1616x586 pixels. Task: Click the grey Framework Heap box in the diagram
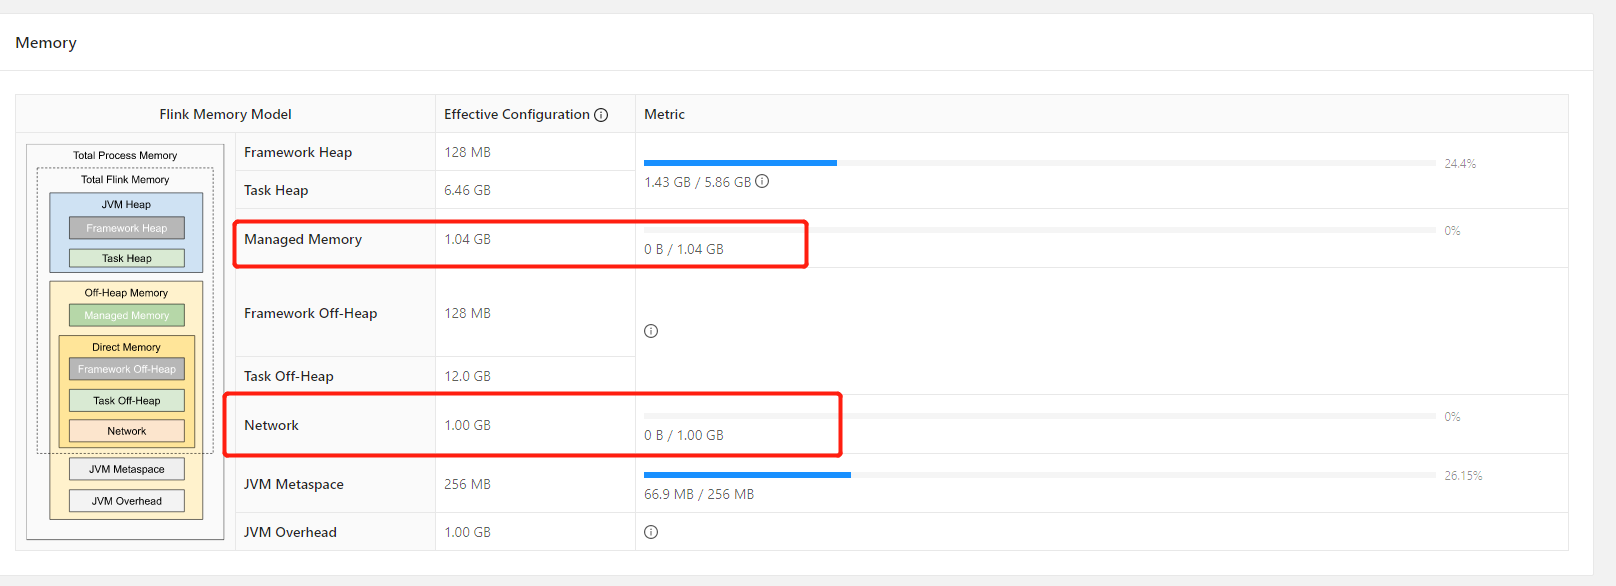coord(127,228)
